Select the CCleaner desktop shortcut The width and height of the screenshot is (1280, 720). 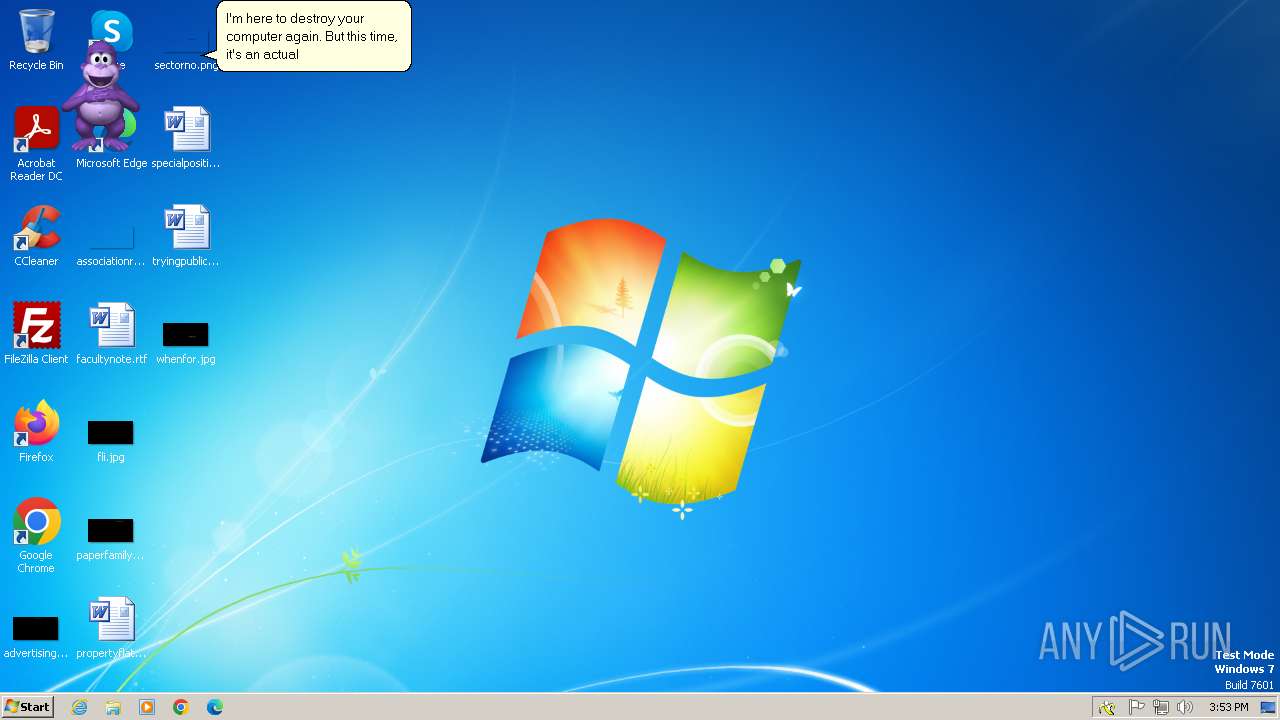pyautogui.click(x=36, y=236)
